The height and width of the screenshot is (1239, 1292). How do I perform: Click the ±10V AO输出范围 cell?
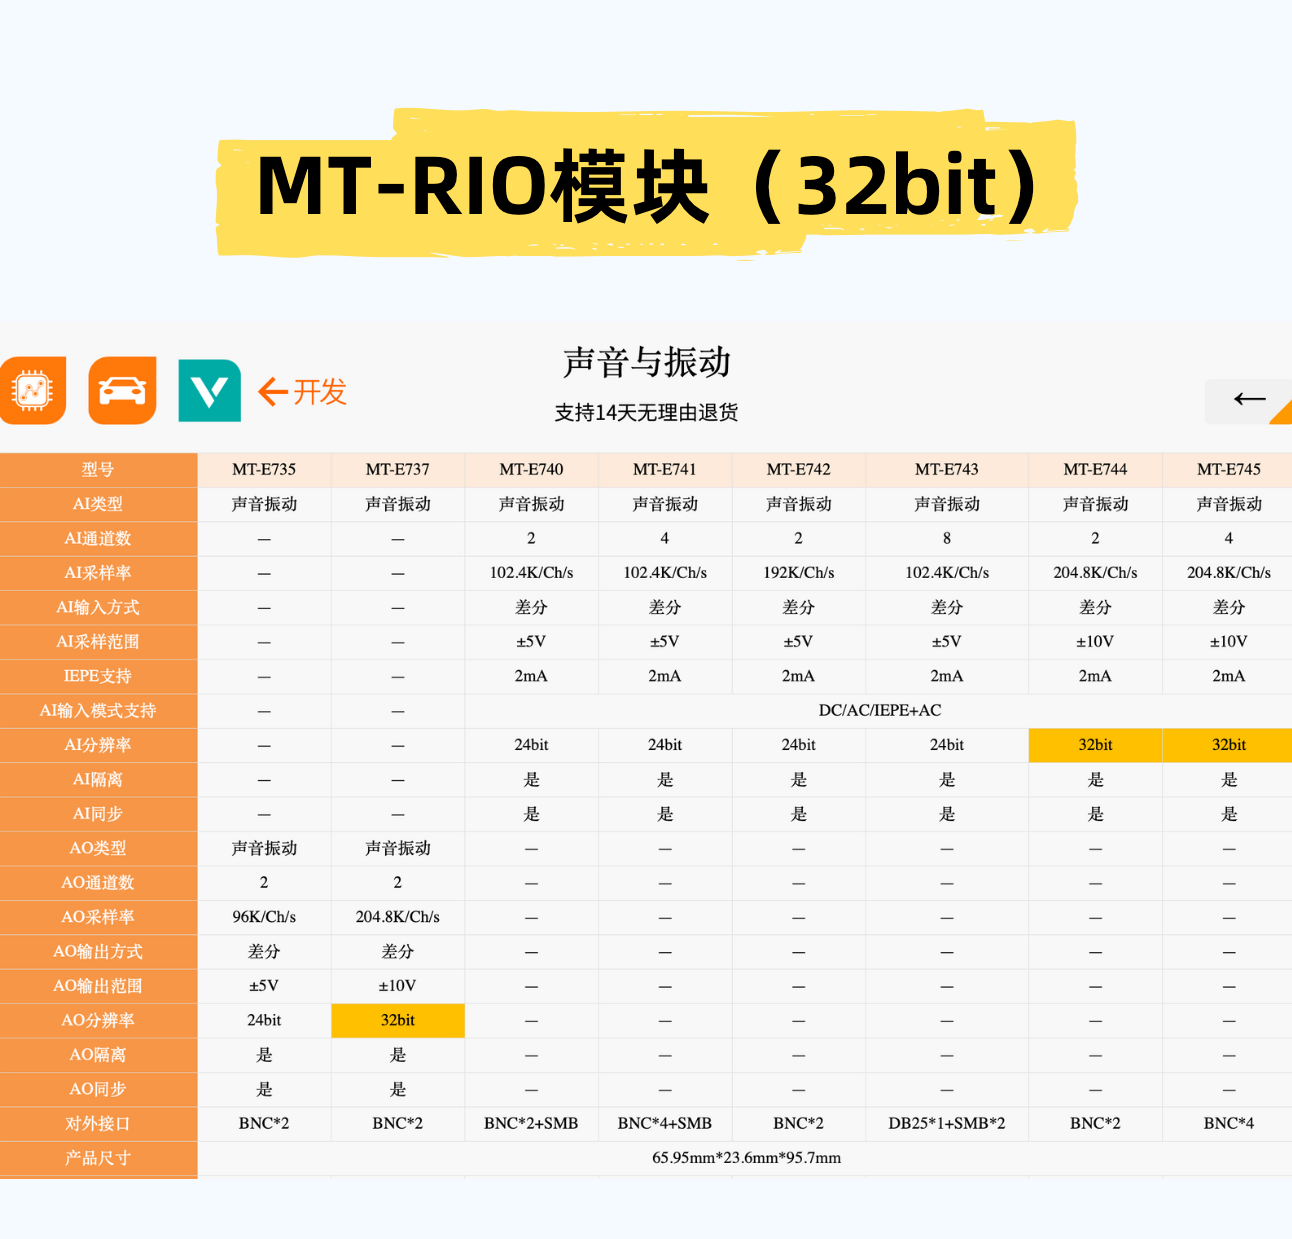pyautogui.click(x=398, y=987)
